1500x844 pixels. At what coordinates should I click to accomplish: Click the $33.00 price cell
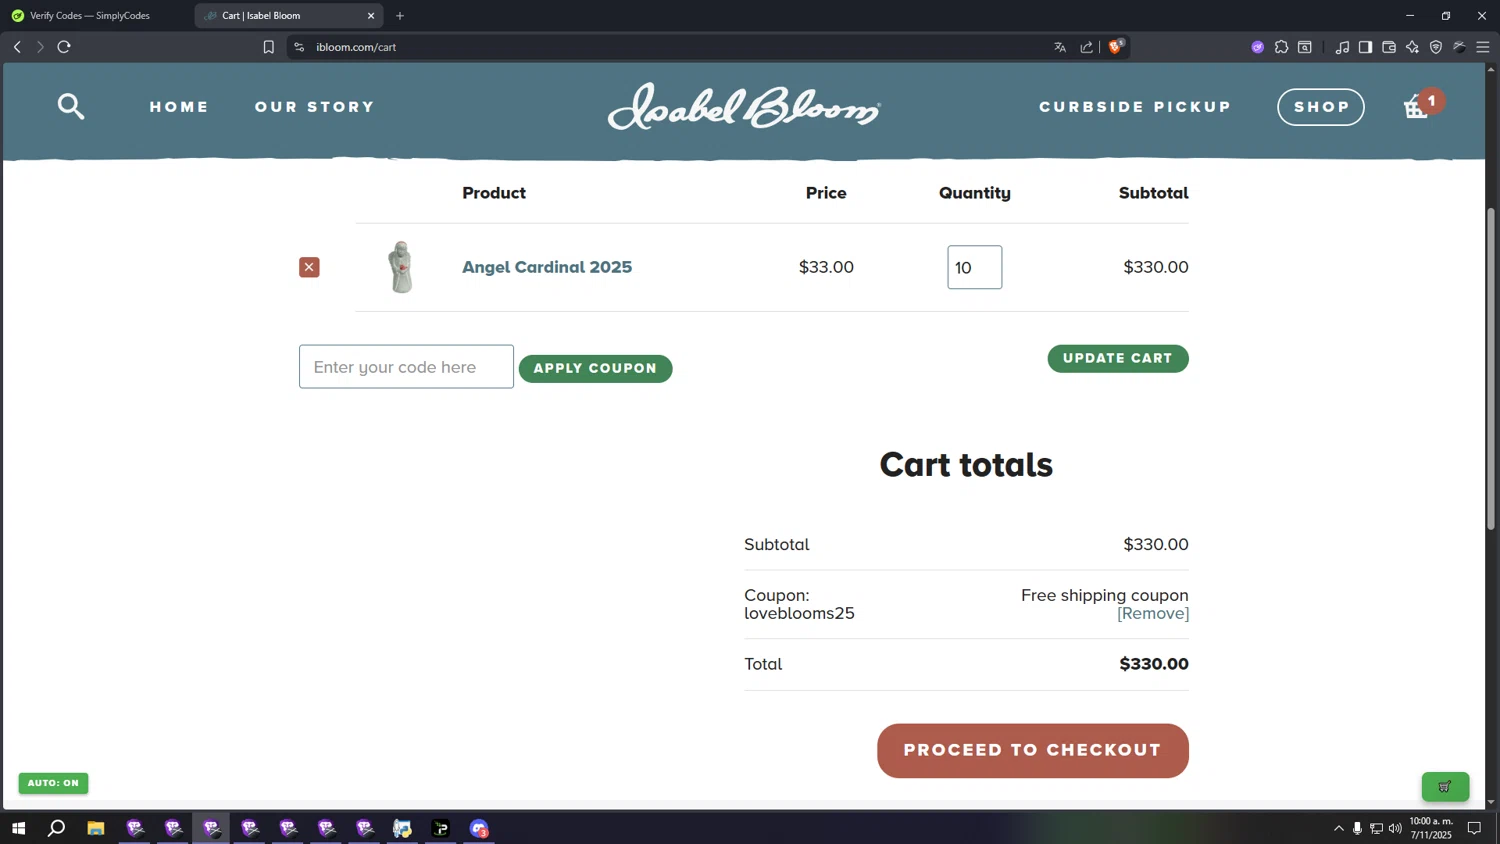pos(826,267)
